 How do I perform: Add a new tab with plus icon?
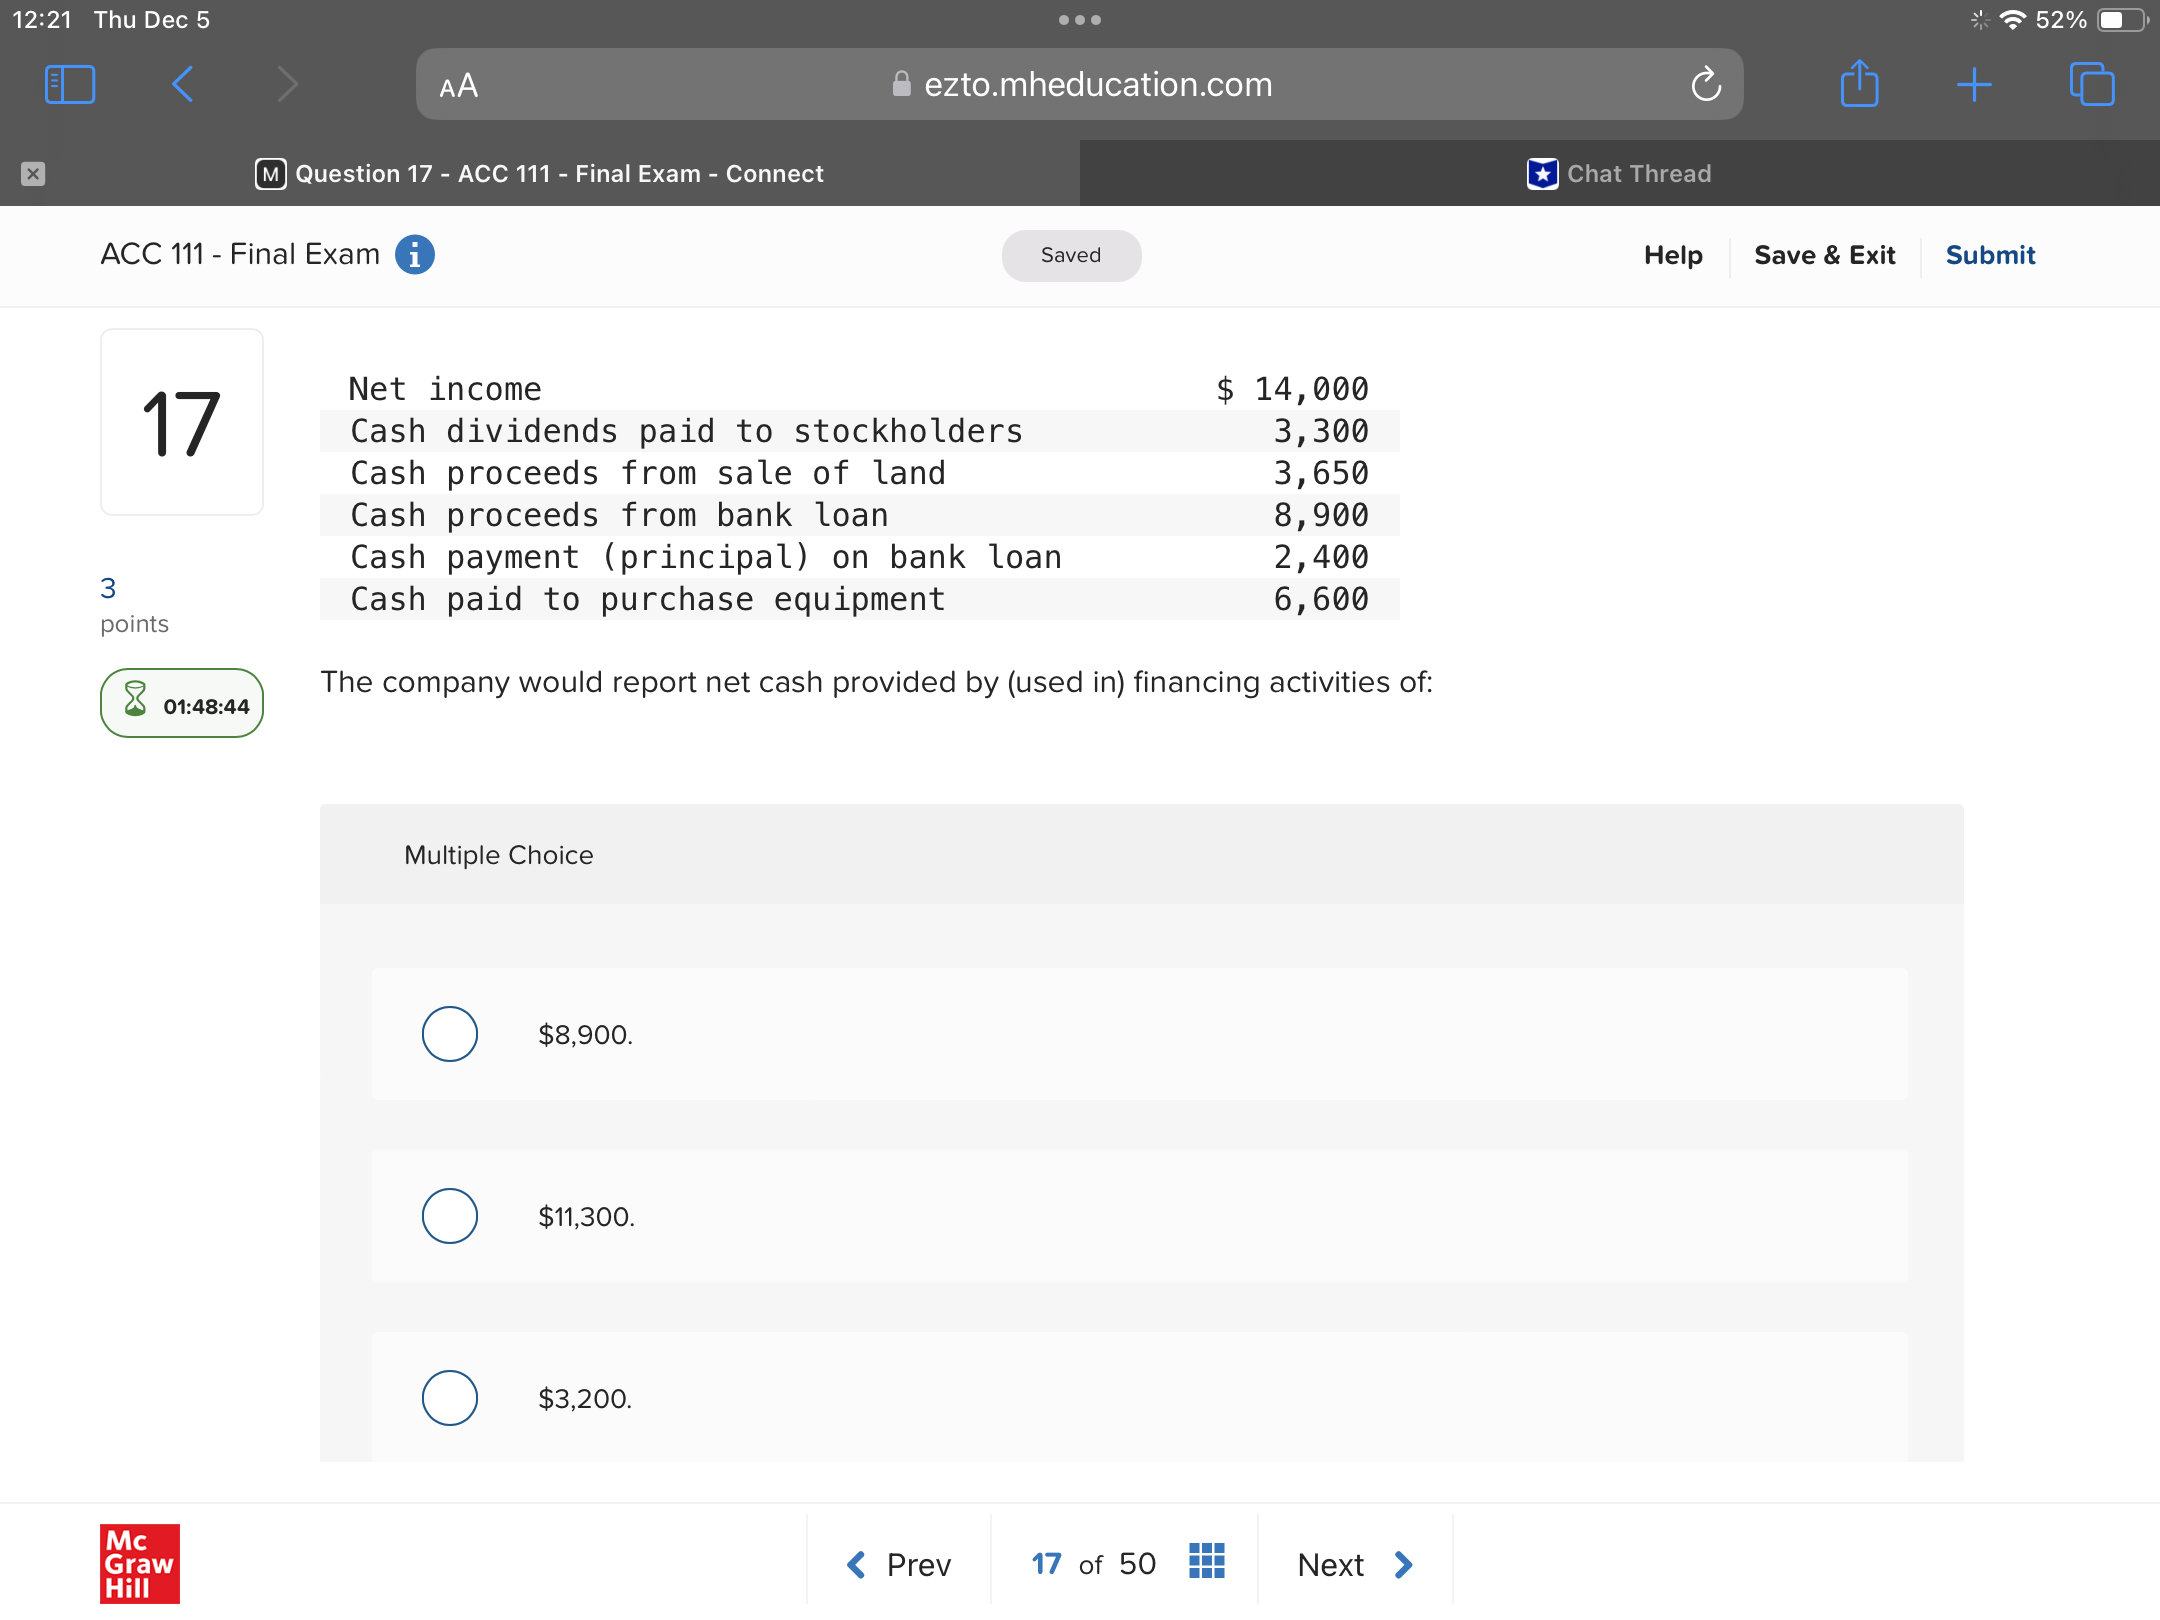[1974, 85]
